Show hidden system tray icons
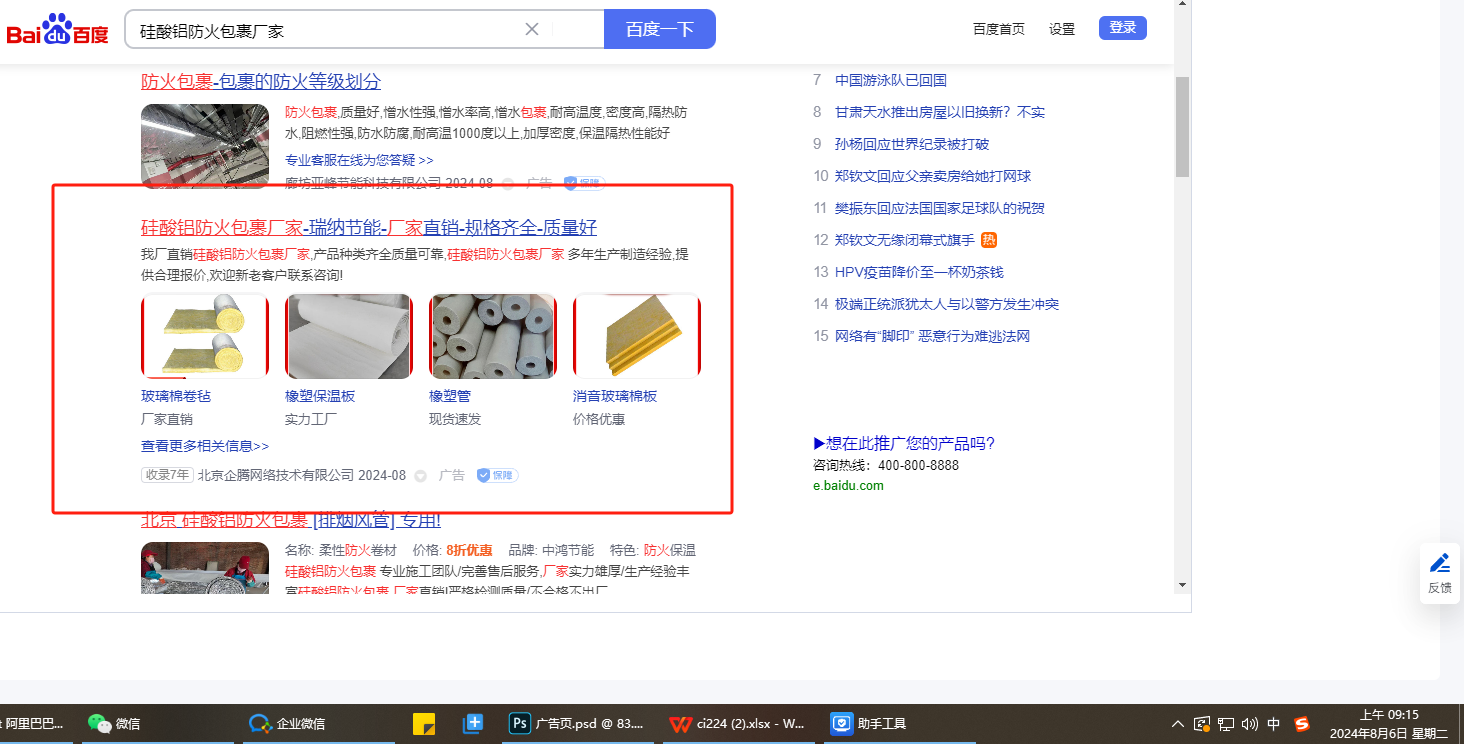 click(1178, 723)
